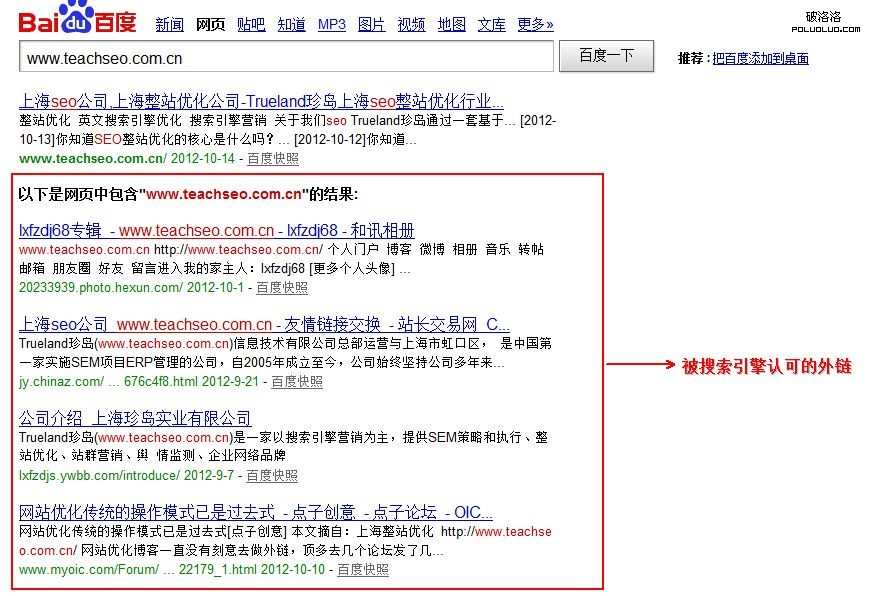Open the 公司介绍 上海珍岛实业有限公司 result
This screenshot has height=596, width=871.
[135, 418]
